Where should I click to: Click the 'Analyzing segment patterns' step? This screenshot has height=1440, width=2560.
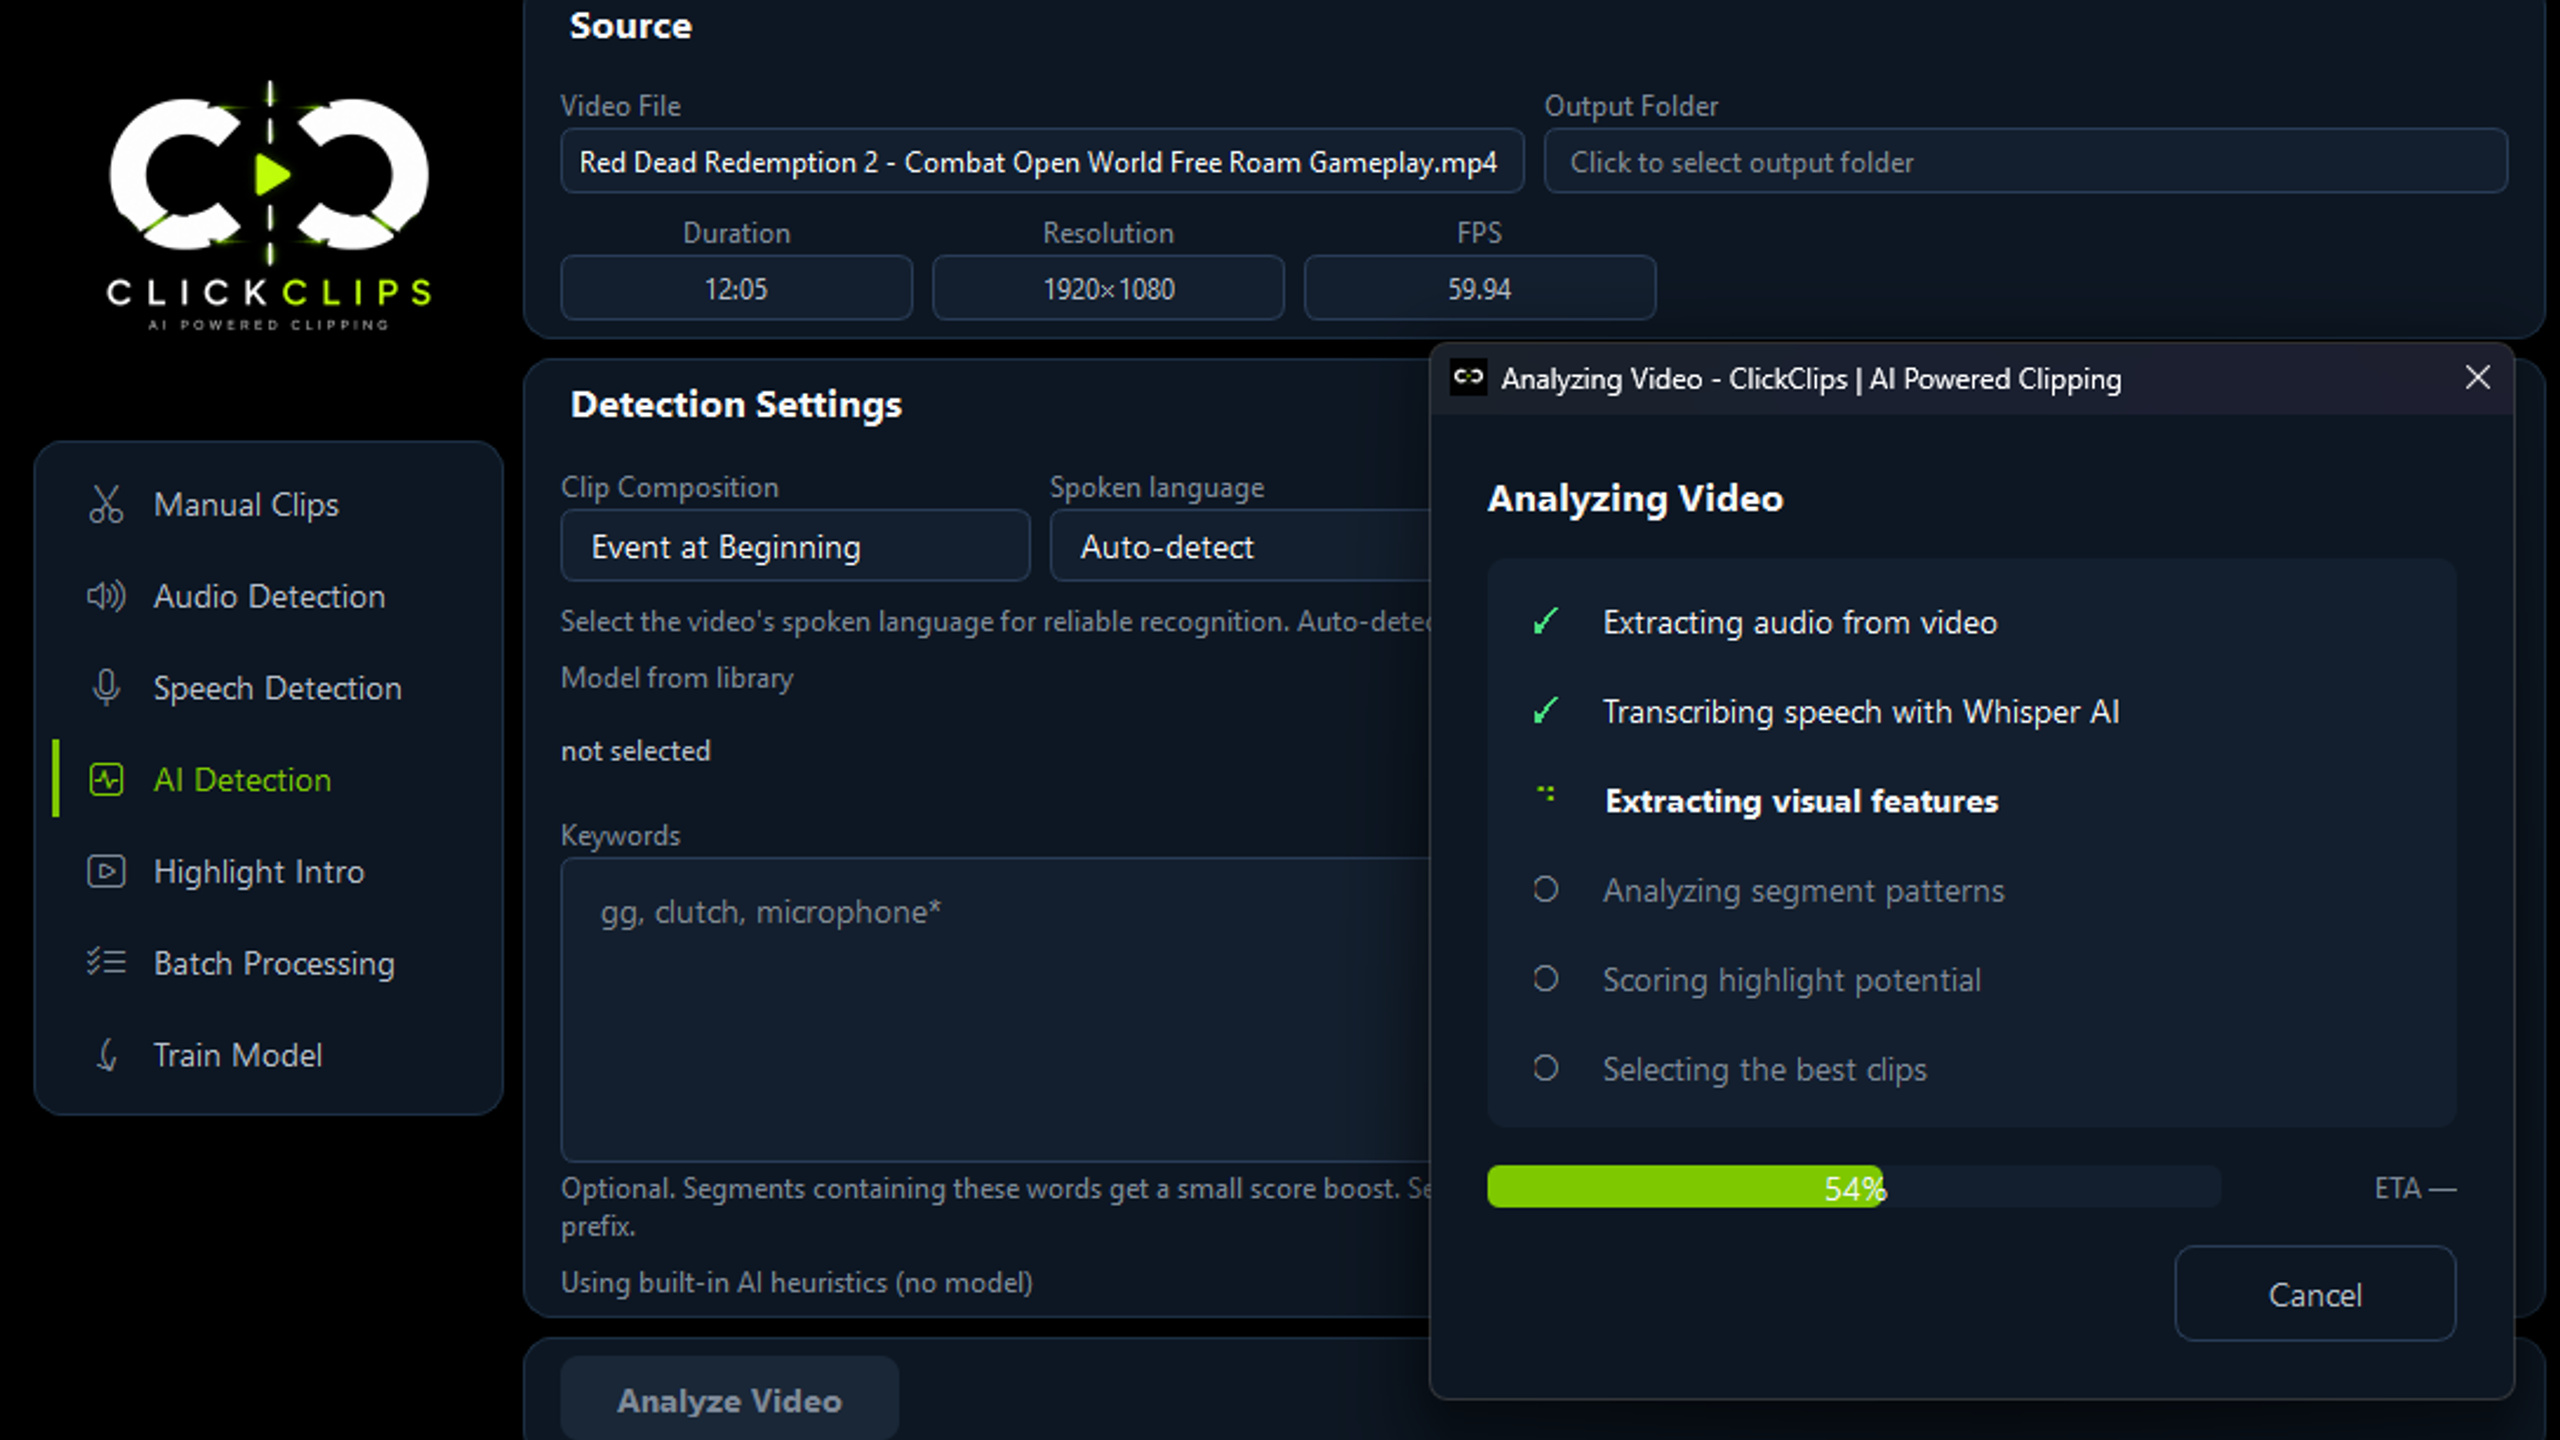1804,890
